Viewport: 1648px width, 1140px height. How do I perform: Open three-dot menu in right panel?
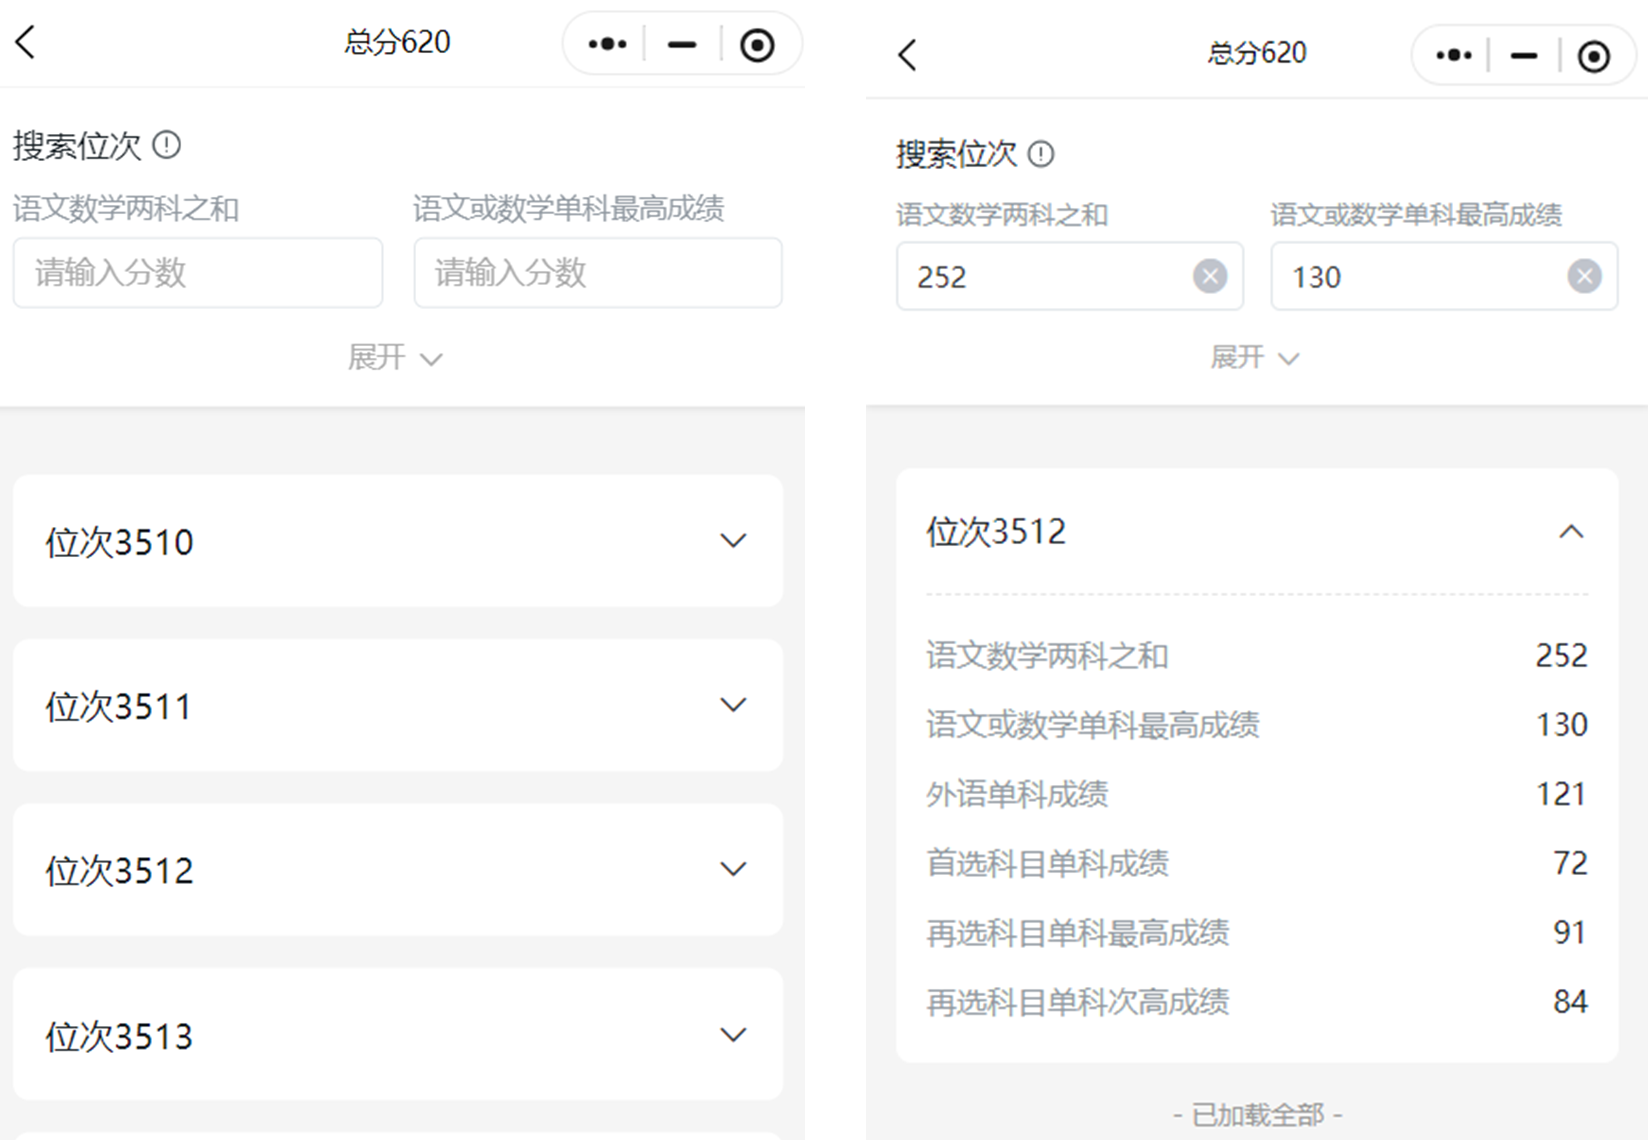click(1453, 56)
